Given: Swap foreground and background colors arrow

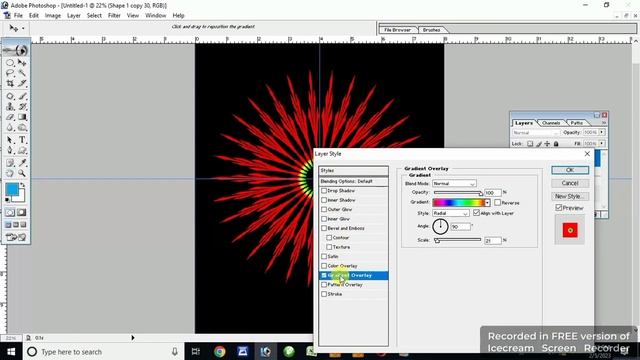Looking at the screenshot, I should tap(23, 185).
